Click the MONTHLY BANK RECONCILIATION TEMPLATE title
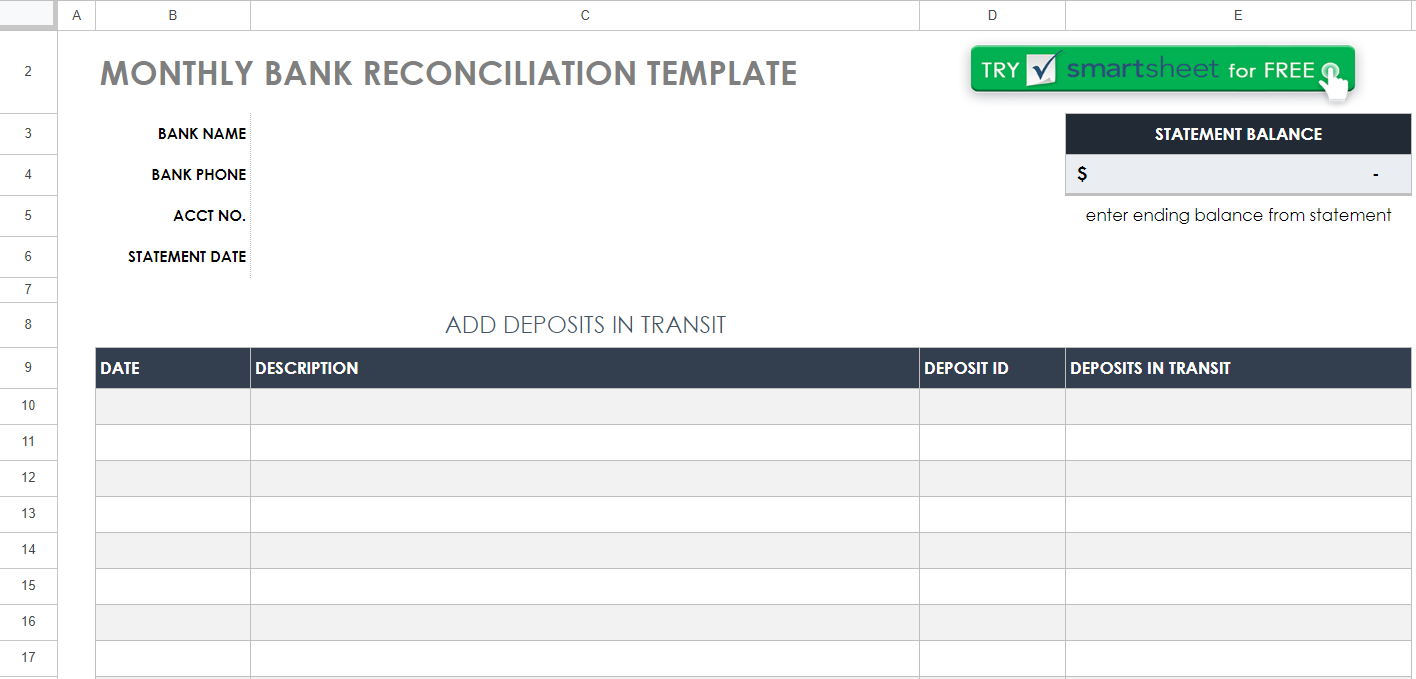This screenshot has width=1416, height=679. coord(449,73)
